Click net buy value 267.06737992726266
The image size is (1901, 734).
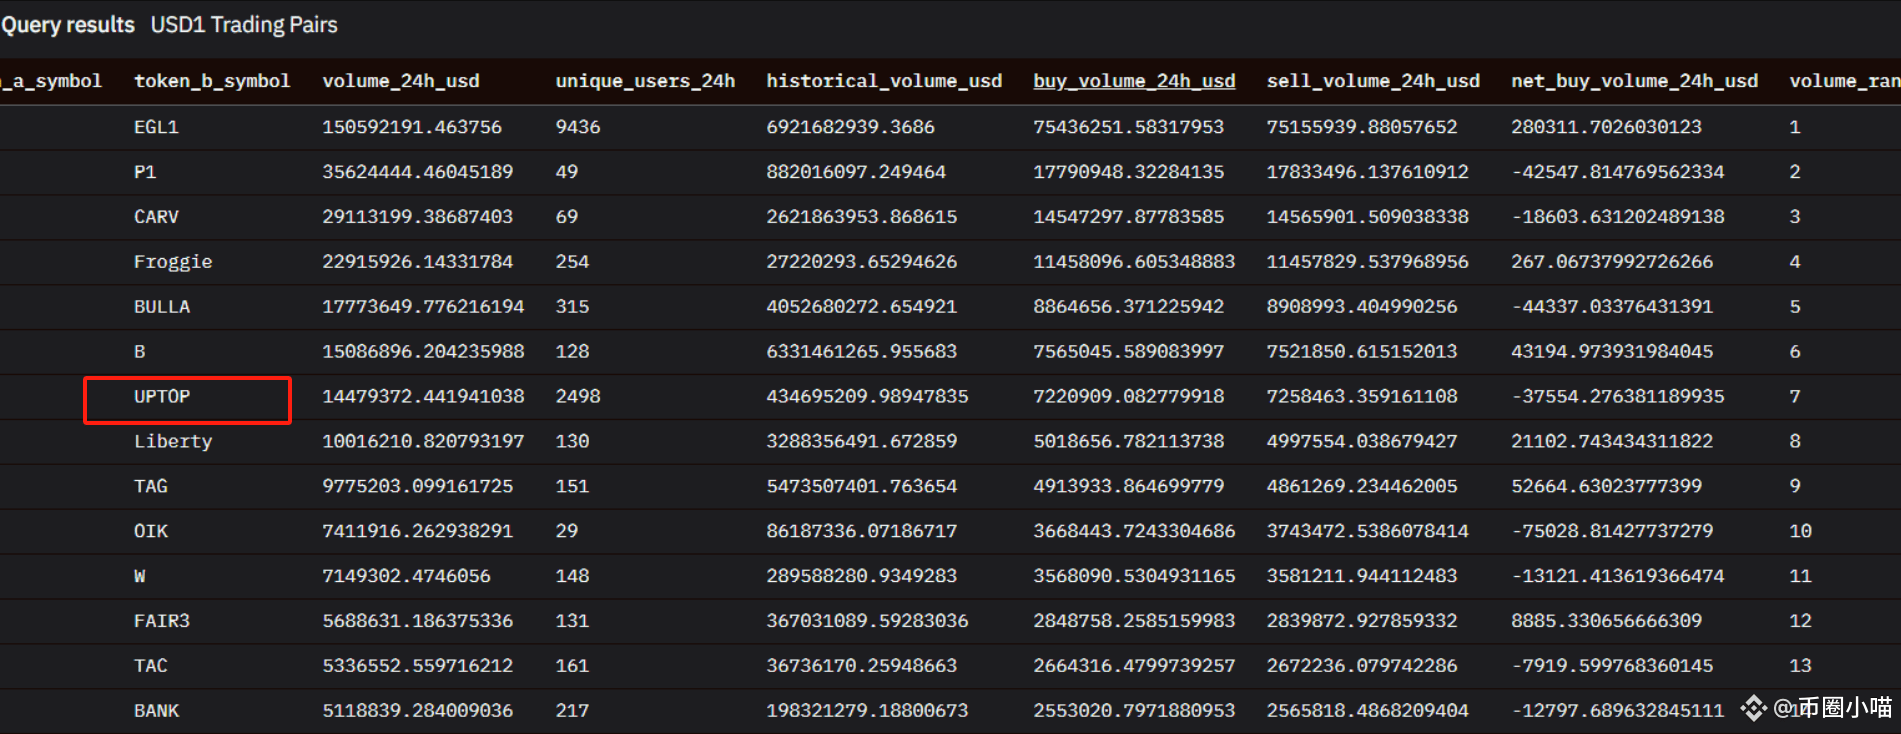point(1612,262)
